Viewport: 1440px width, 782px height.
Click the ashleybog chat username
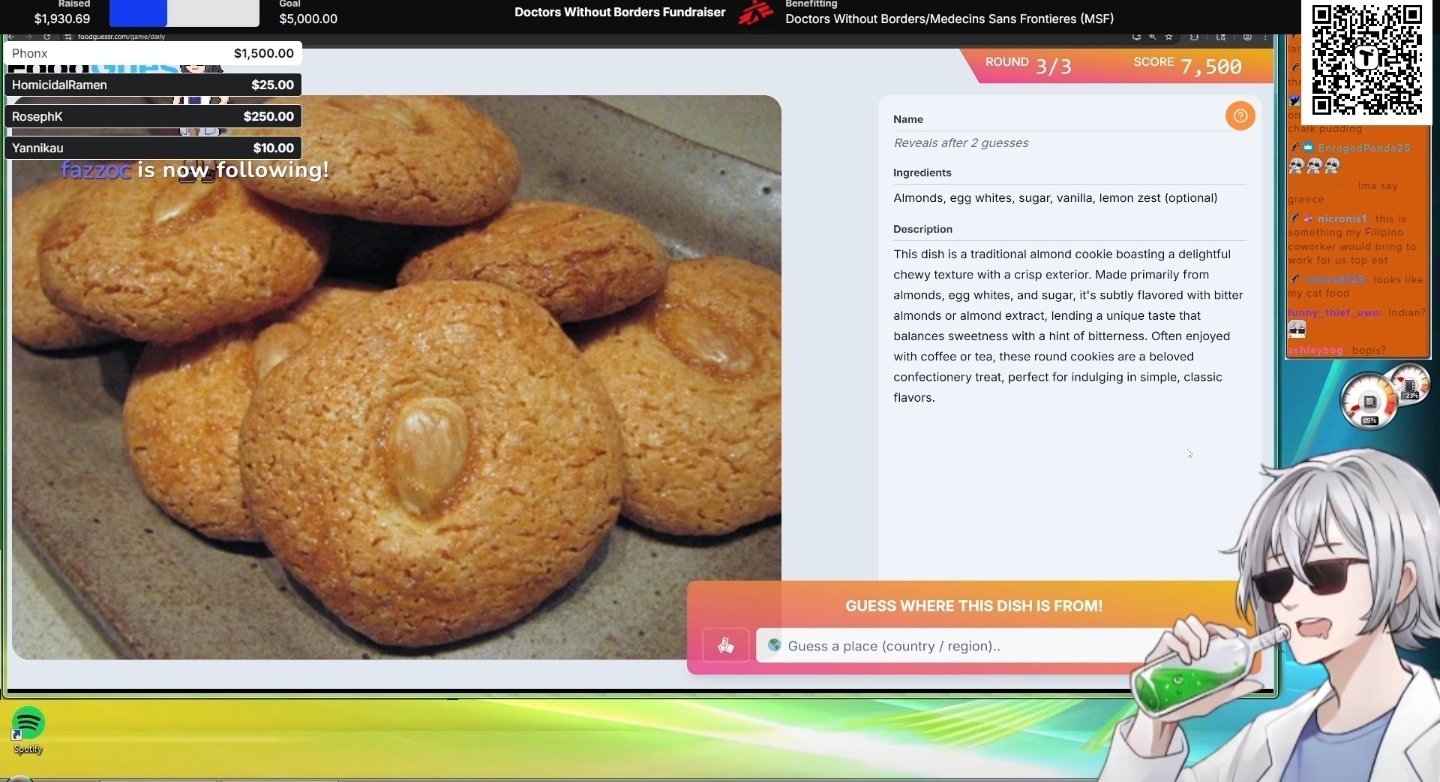pyautogui.click(x=1315, y=351)
